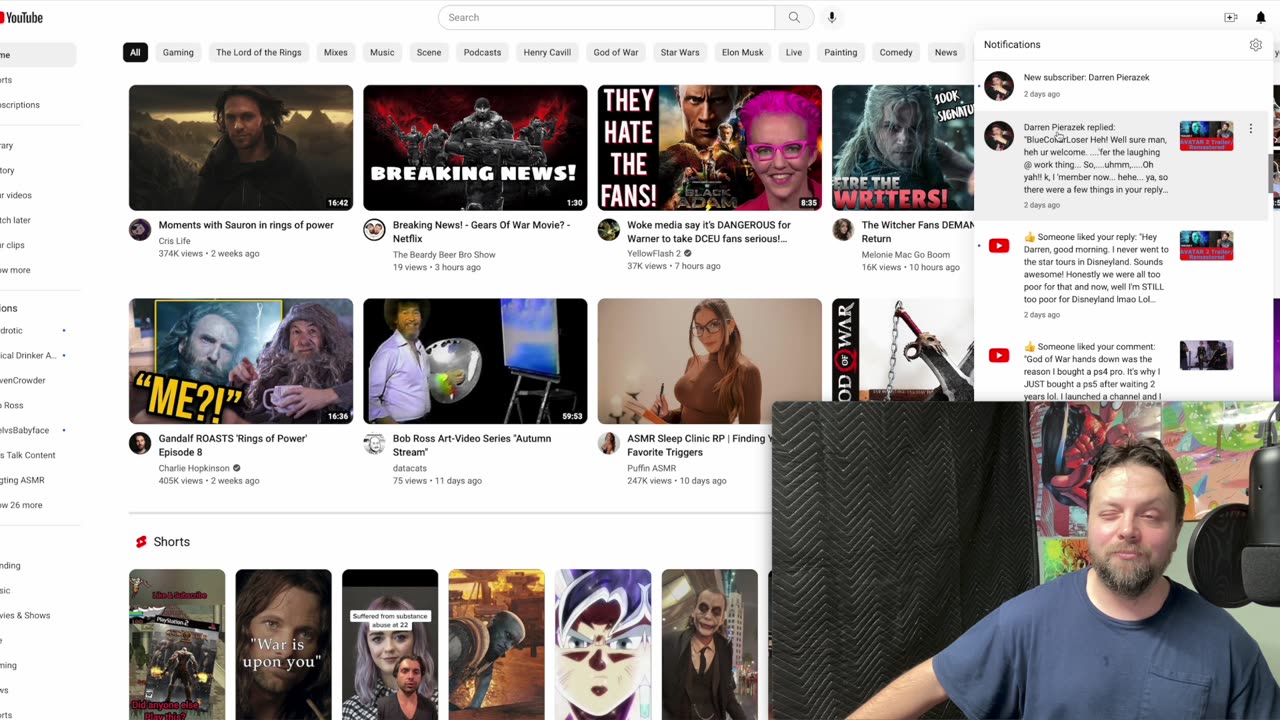
Task: Click the magnifier search button
Action: click(x=794, y=17)
